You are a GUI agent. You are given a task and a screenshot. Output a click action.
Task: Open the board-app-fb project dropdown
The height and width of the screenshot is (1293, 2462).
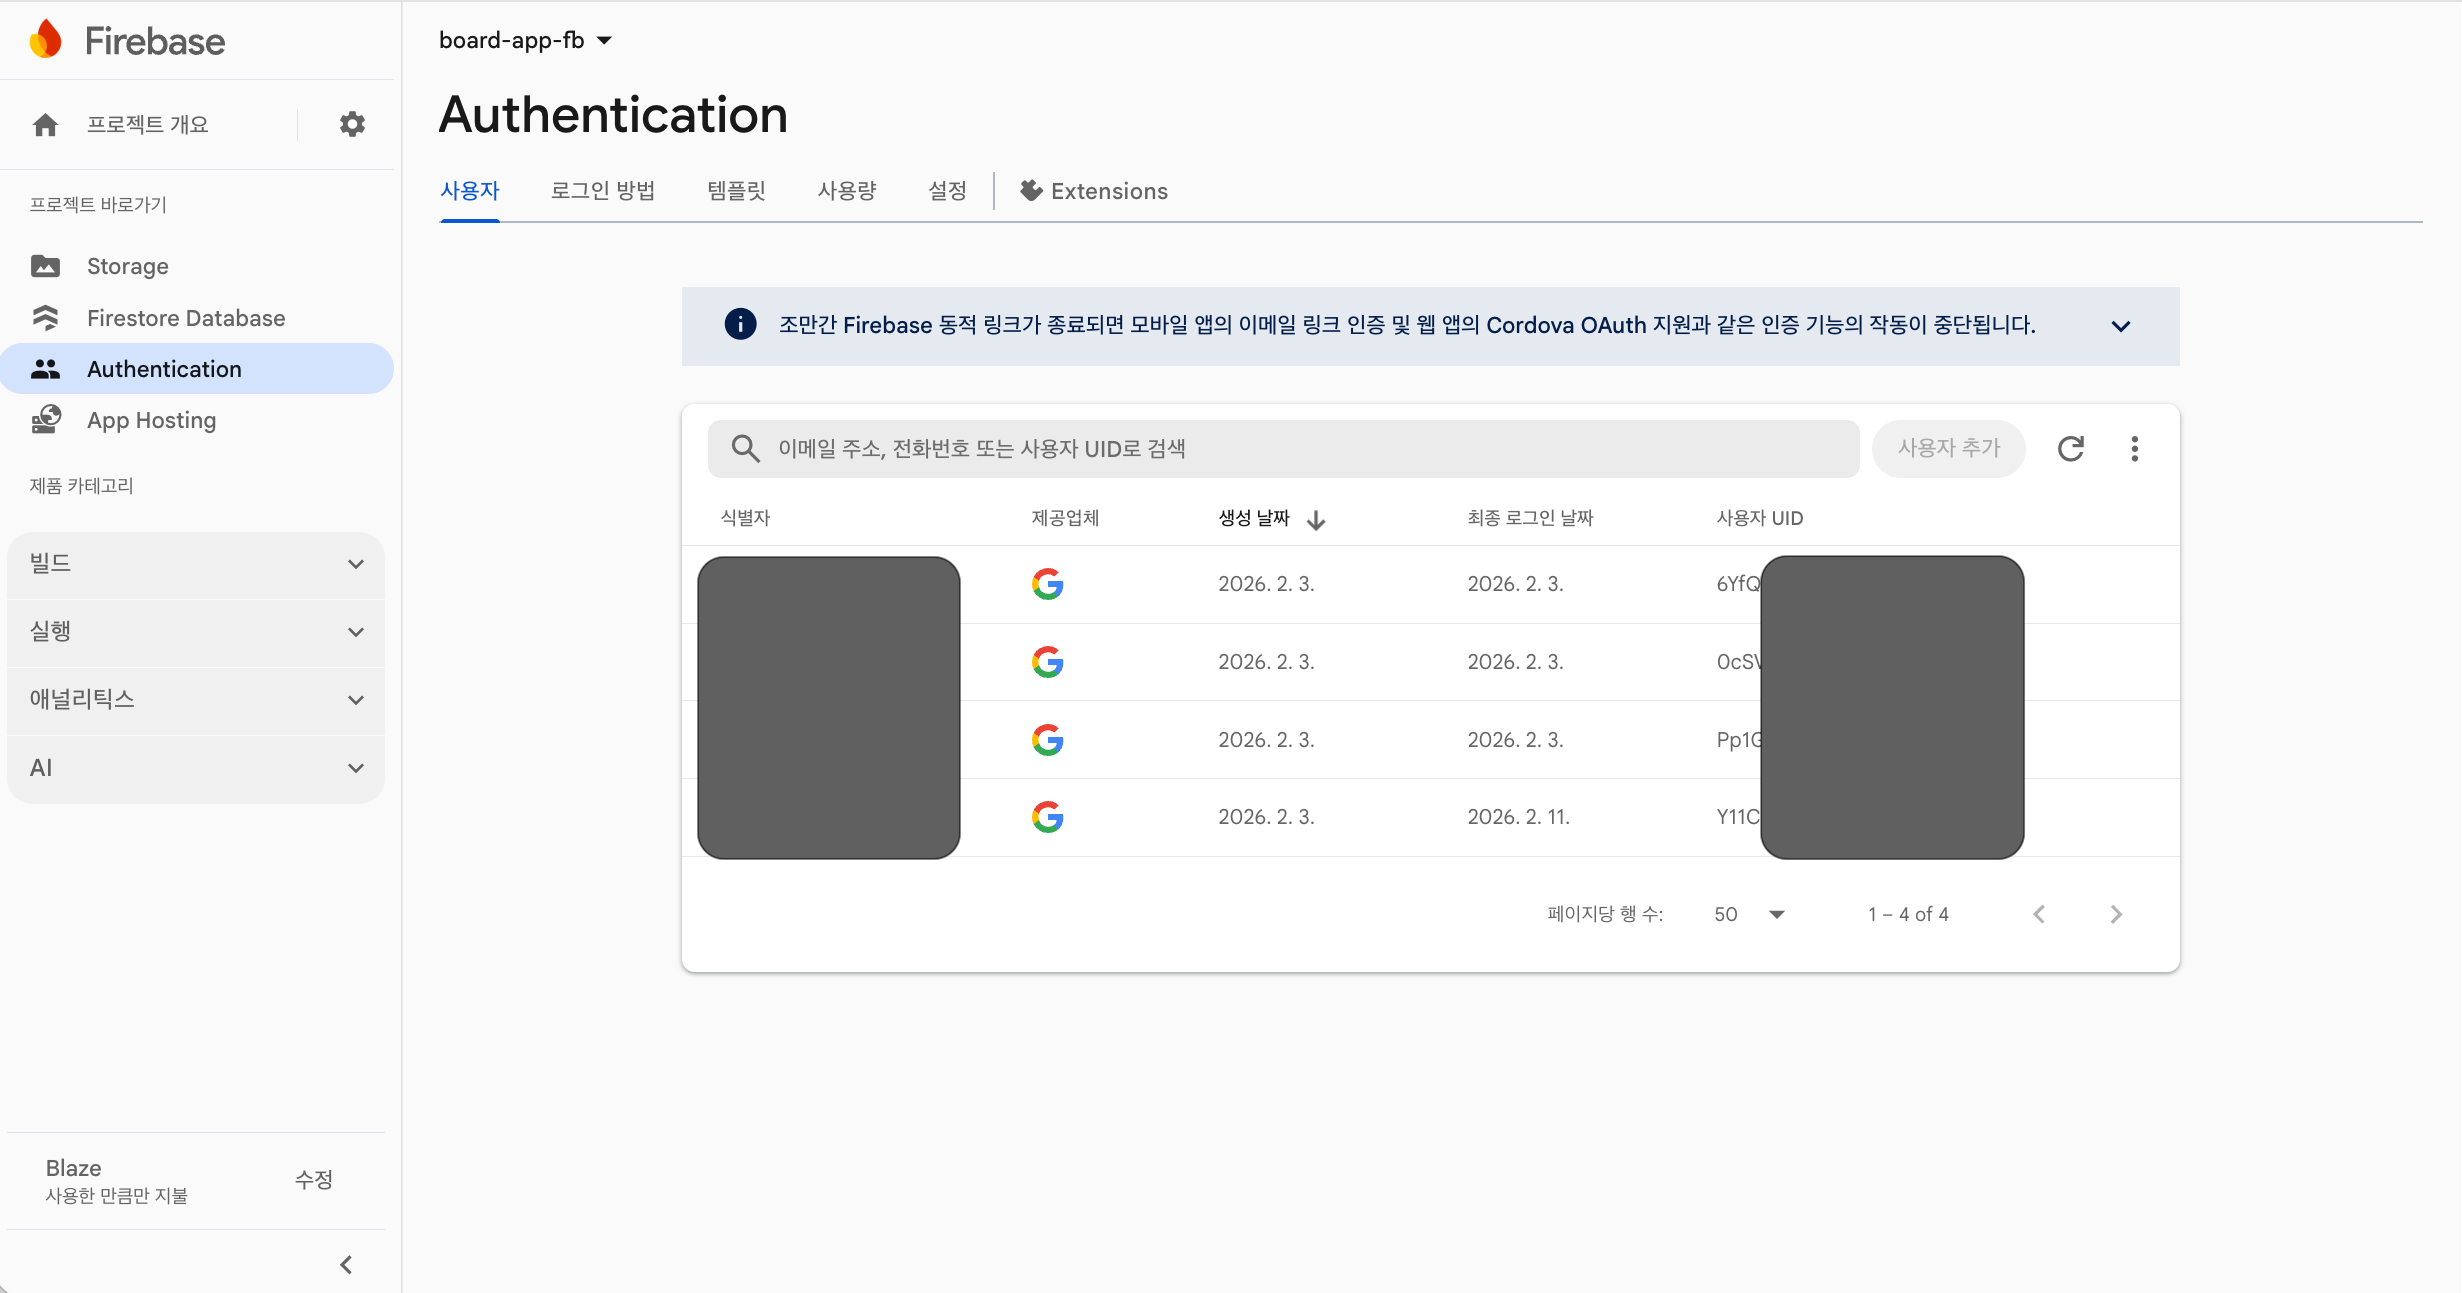[525, 40]
